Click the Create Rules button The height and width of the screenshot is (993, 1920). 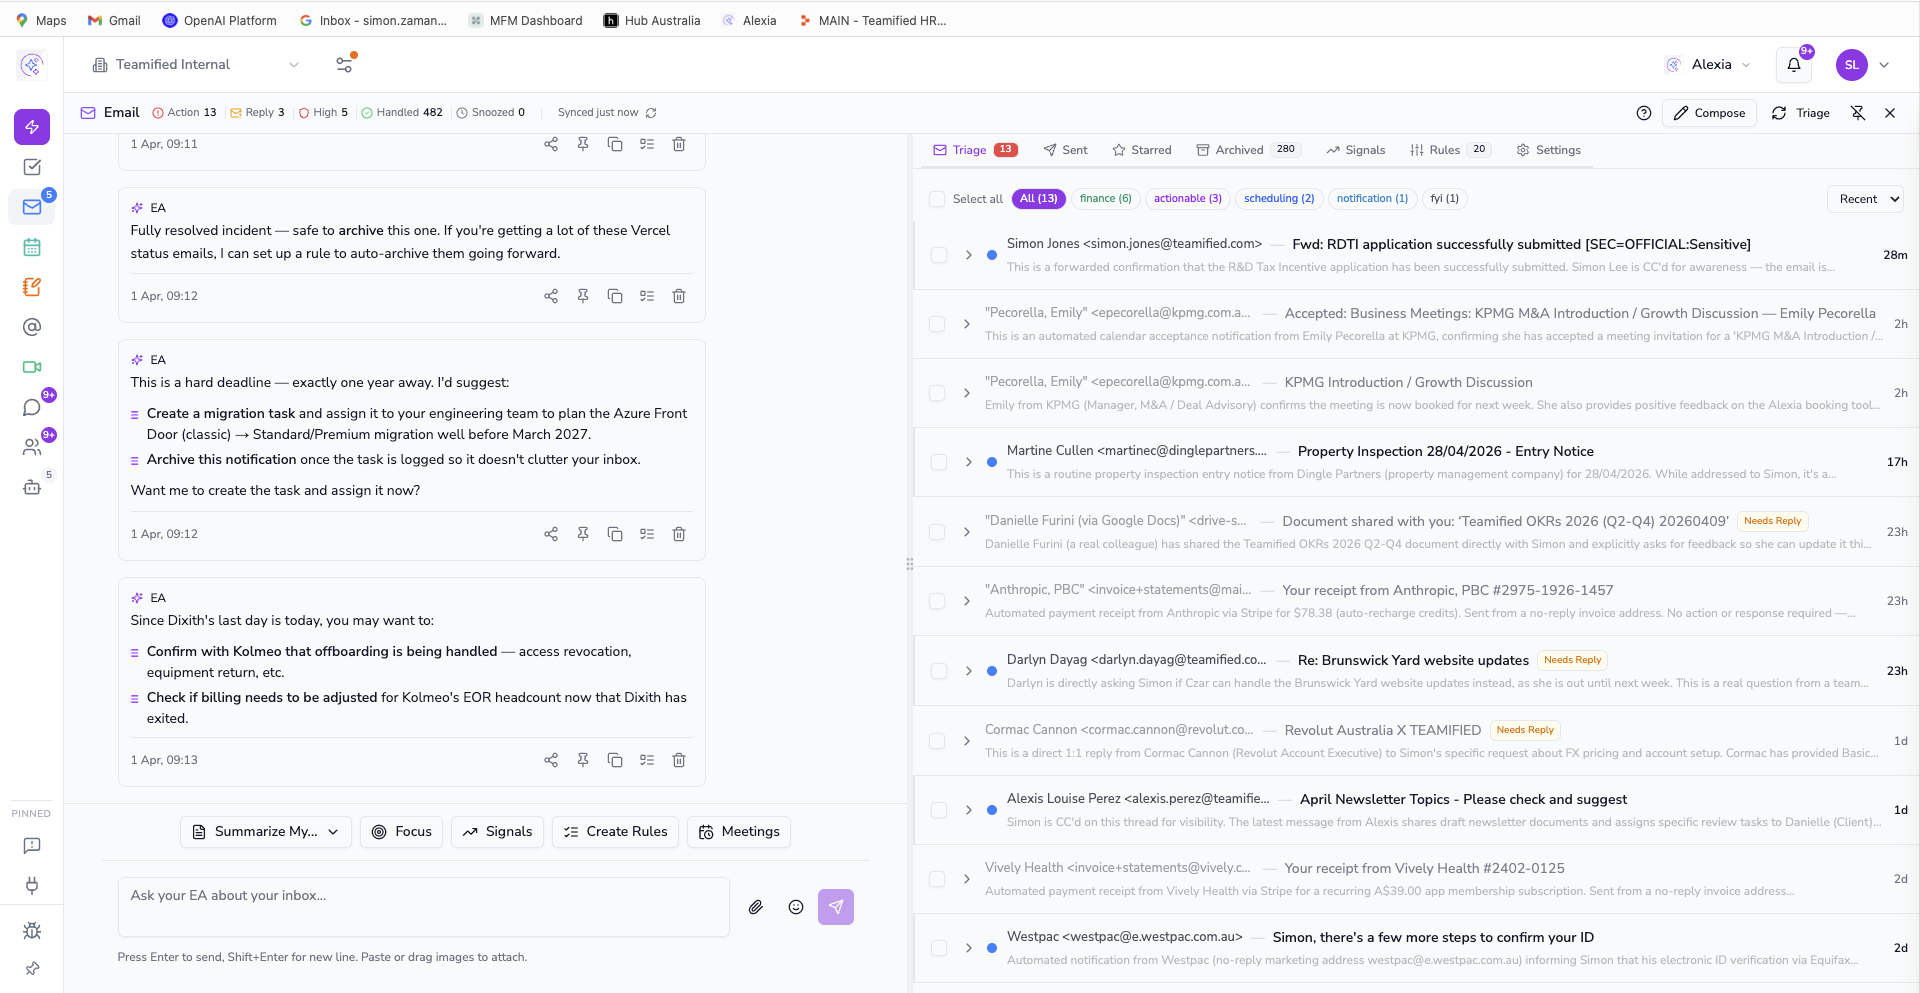pyautogui.click(x=615, y=831)
